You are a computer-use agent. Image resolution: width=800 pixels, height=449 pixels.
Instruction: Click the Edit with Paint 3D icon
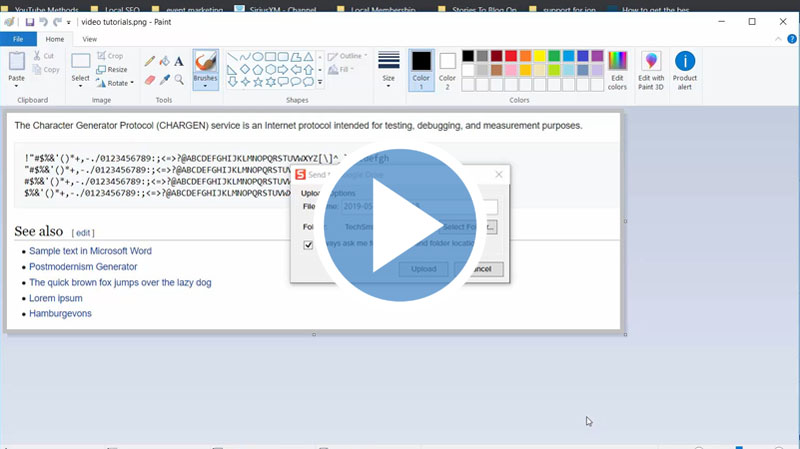[x=651, y=70]
